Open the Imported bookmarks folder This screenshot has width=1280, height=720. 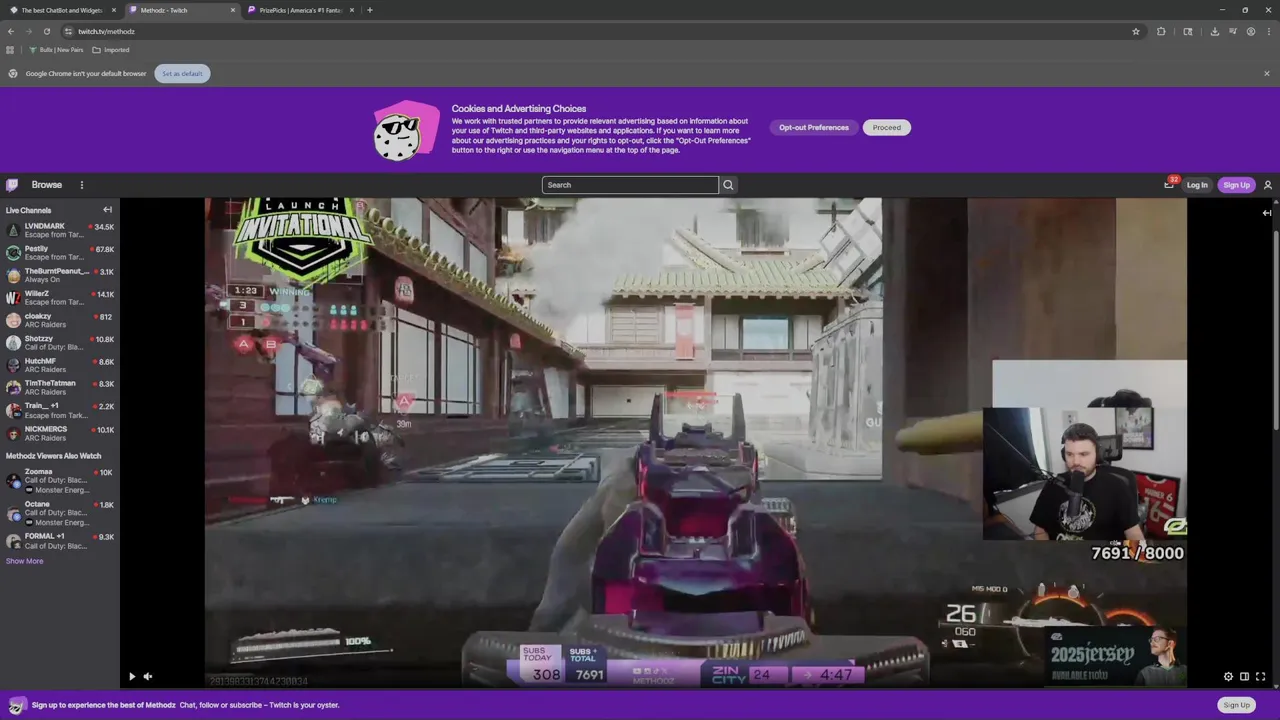tap(111, 50)
